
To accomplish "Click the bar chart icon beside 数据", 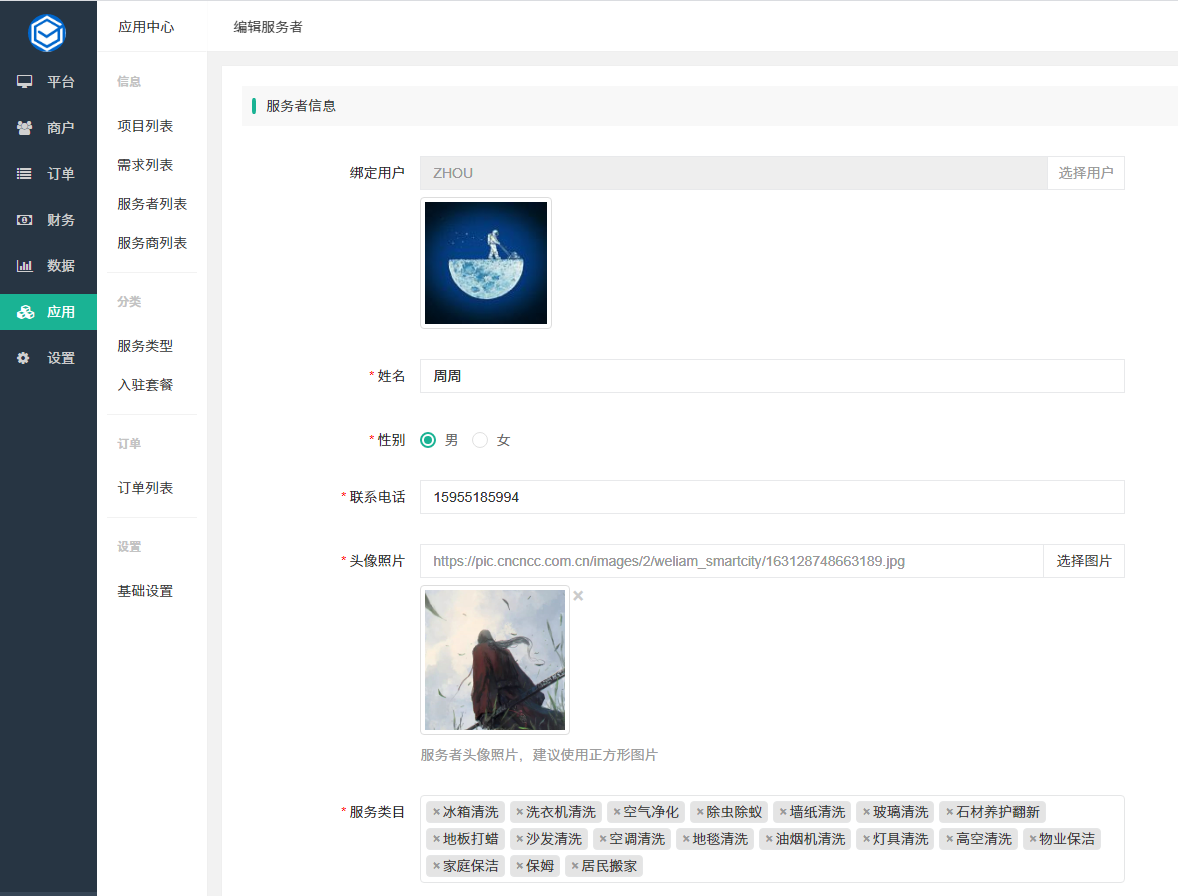I will coord(25,265).
